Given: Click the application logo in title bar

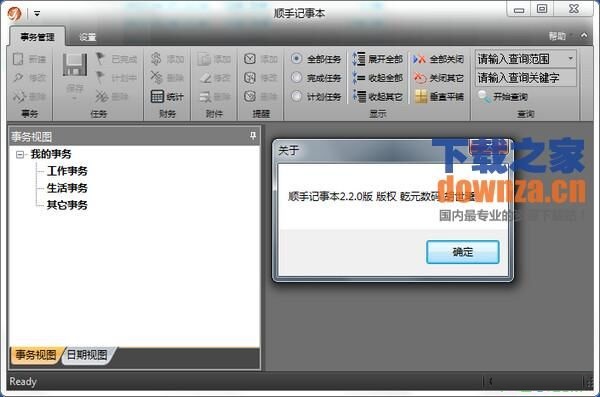Looking at the screenshot, I should coord(15,14).
